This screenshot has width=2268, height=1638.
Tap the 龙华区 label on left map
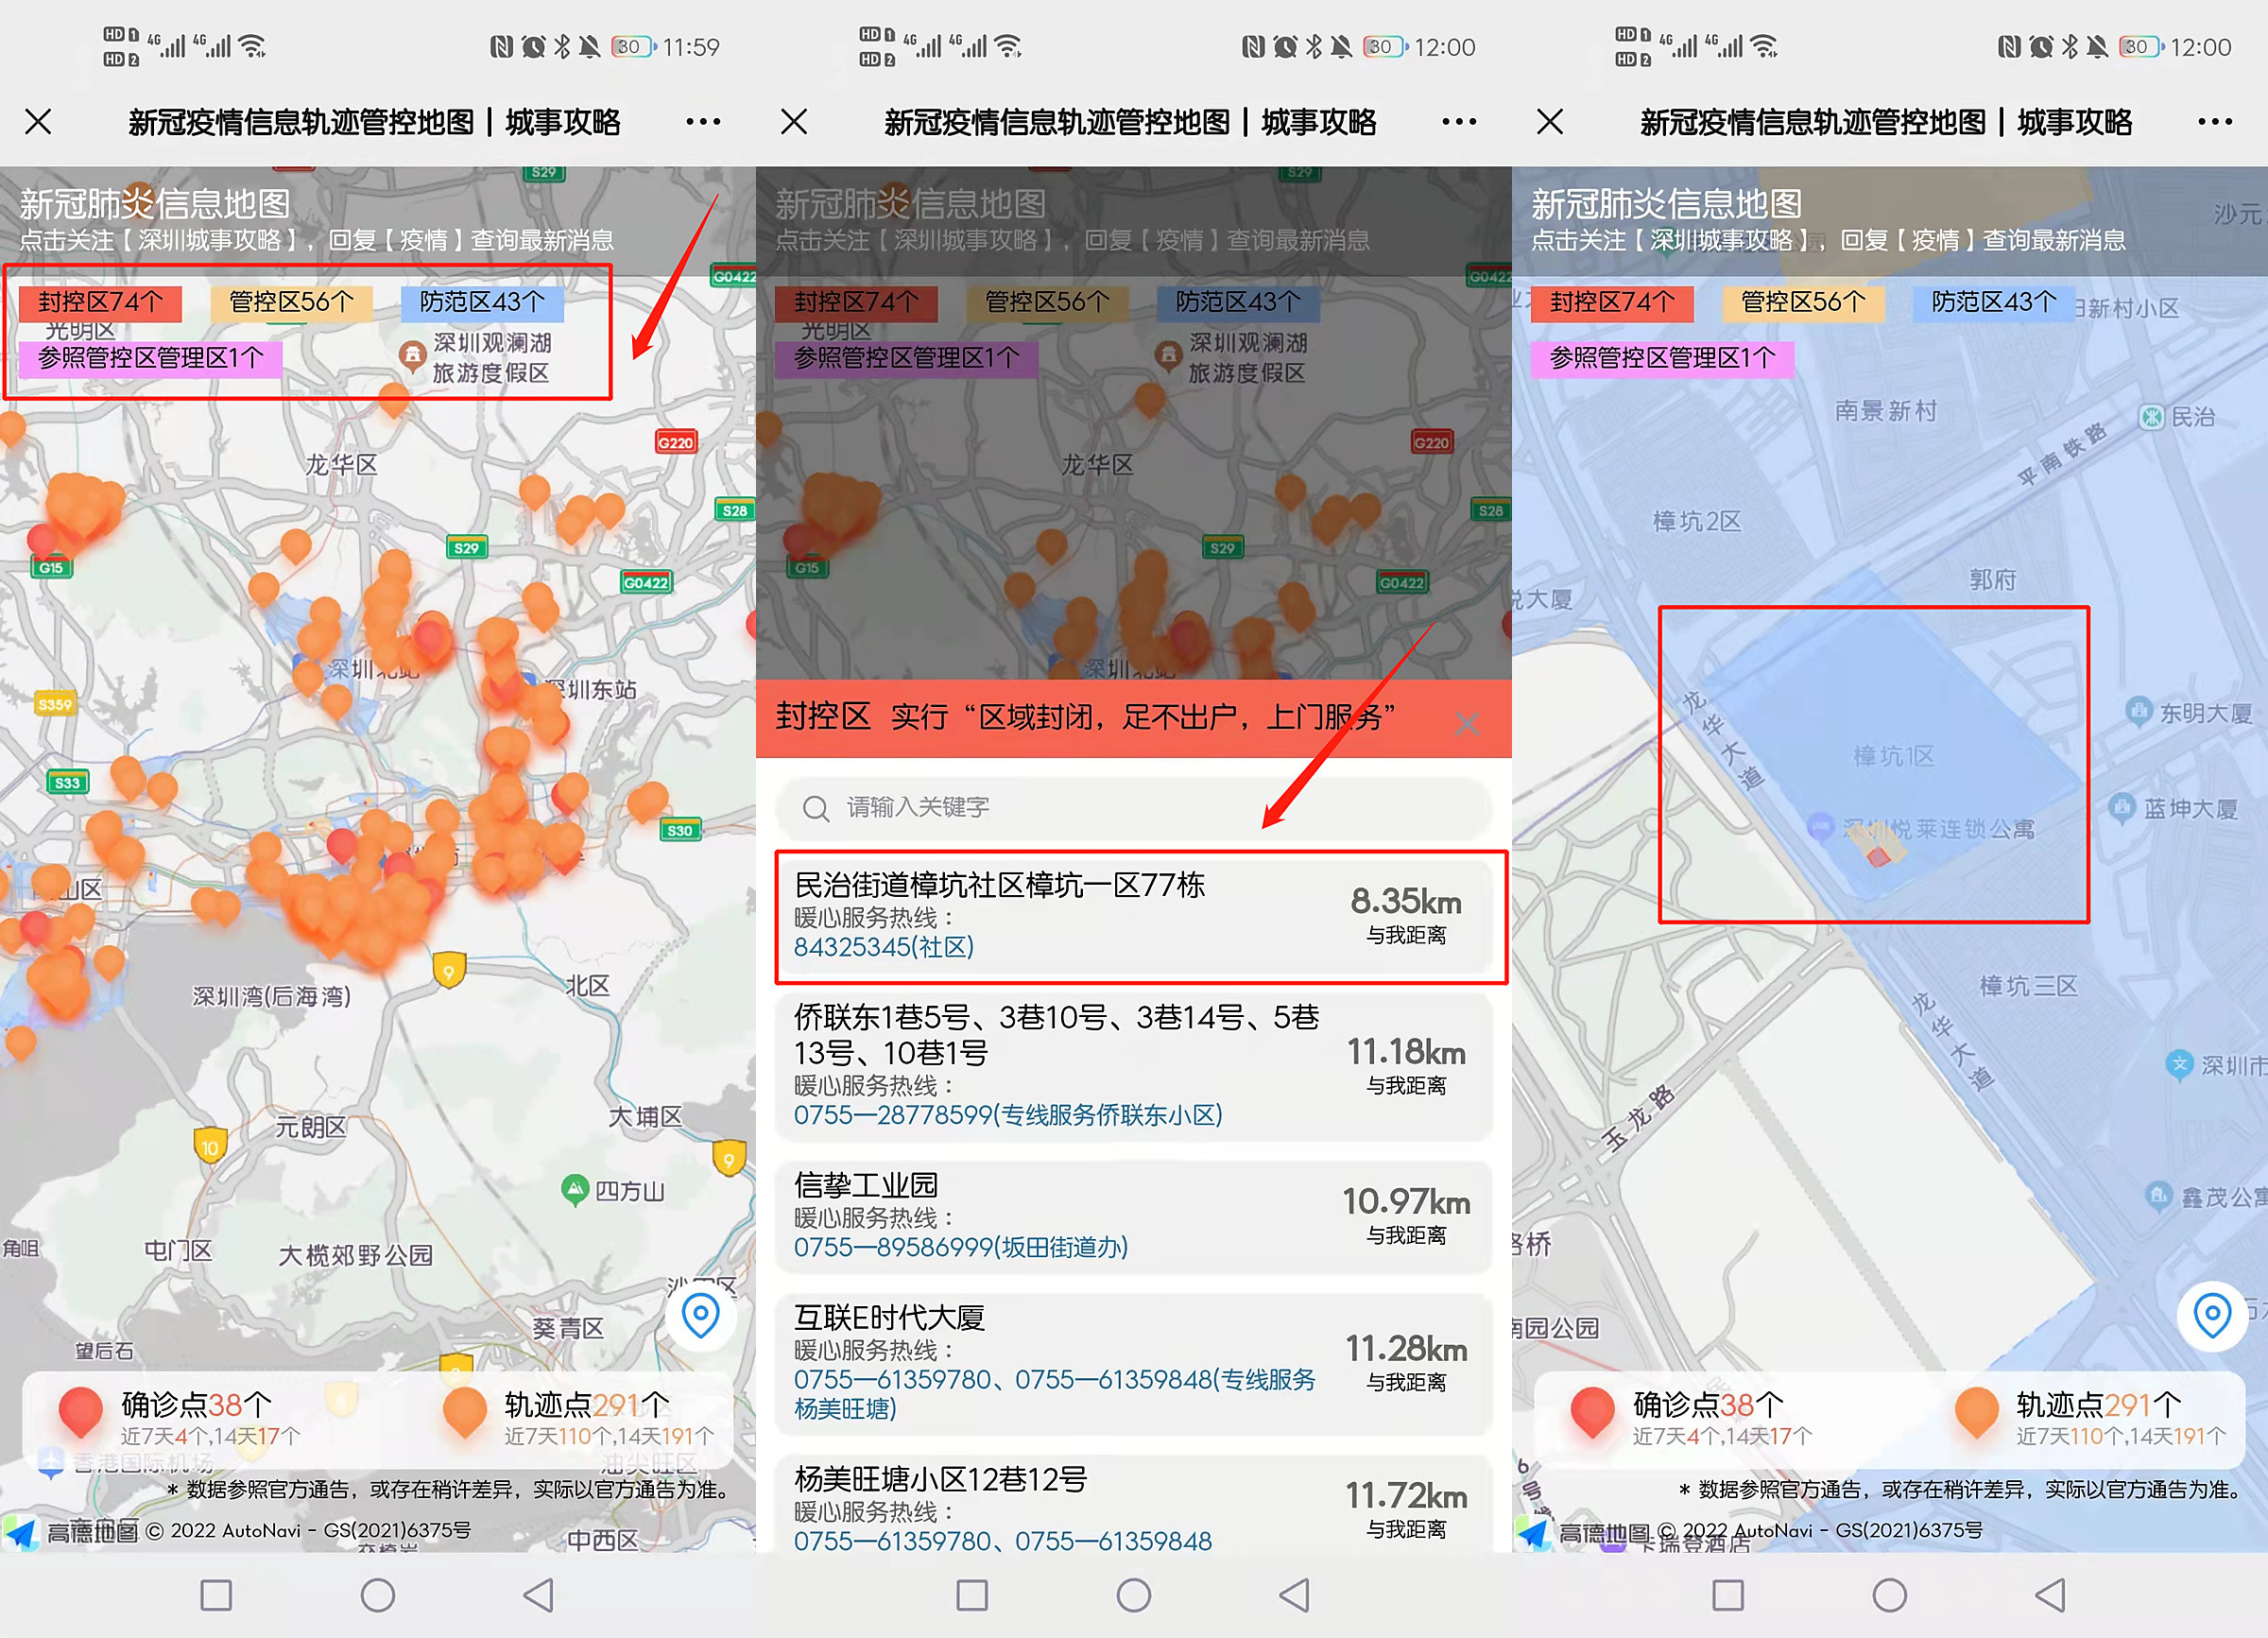[341, 465]
